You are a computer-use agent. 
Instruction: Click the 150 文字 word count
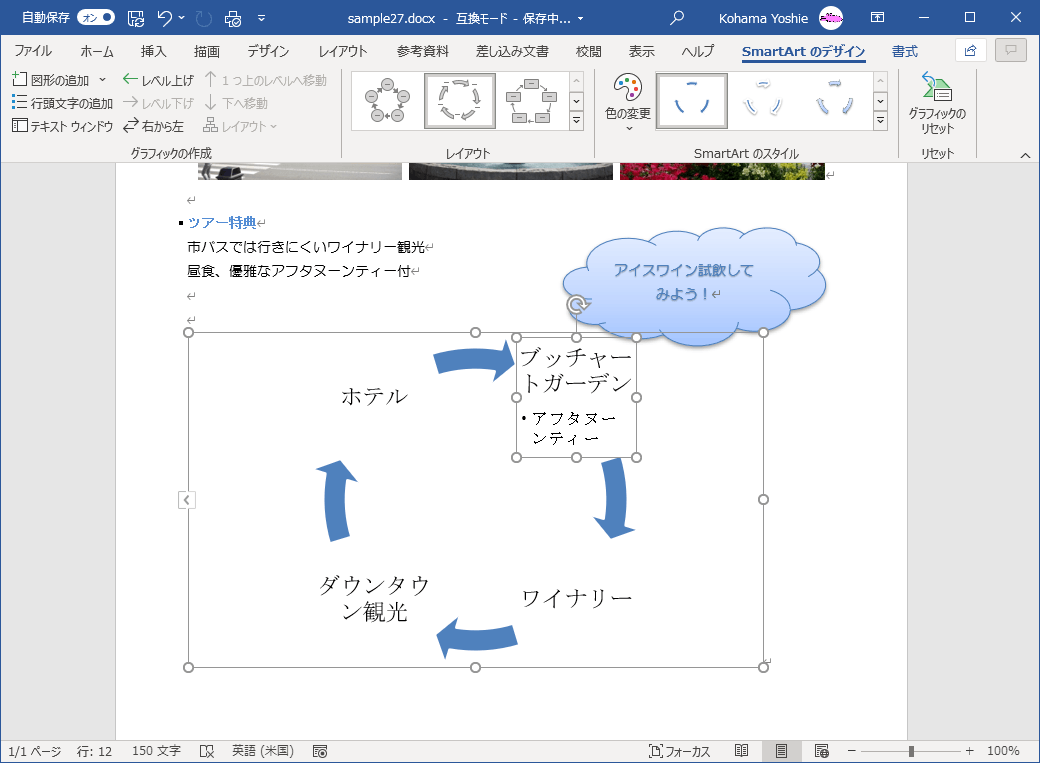[x=156, y=751]
